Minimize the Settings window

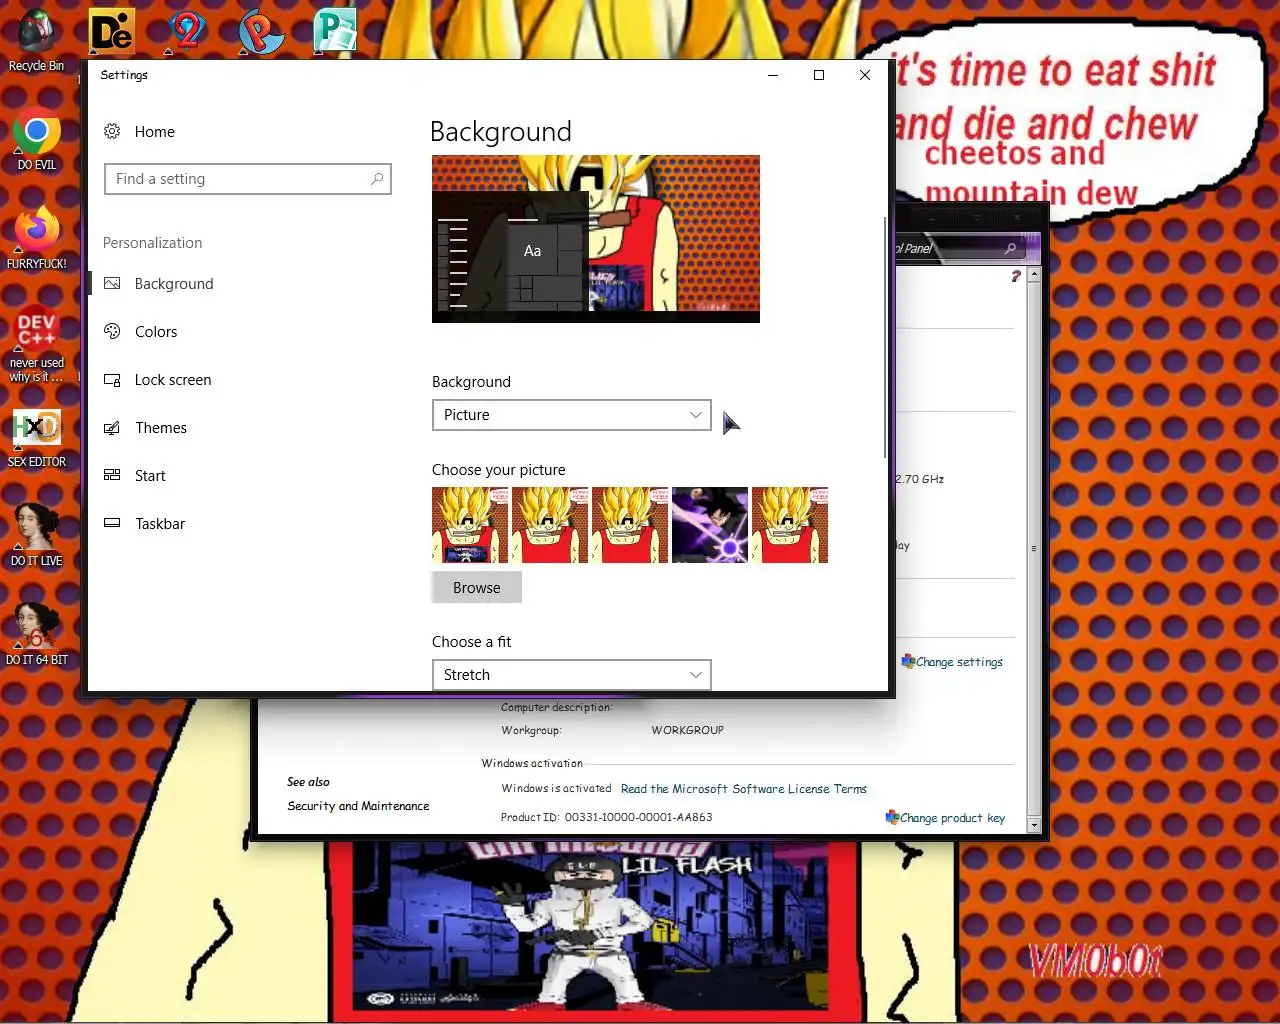pos(773,75)
